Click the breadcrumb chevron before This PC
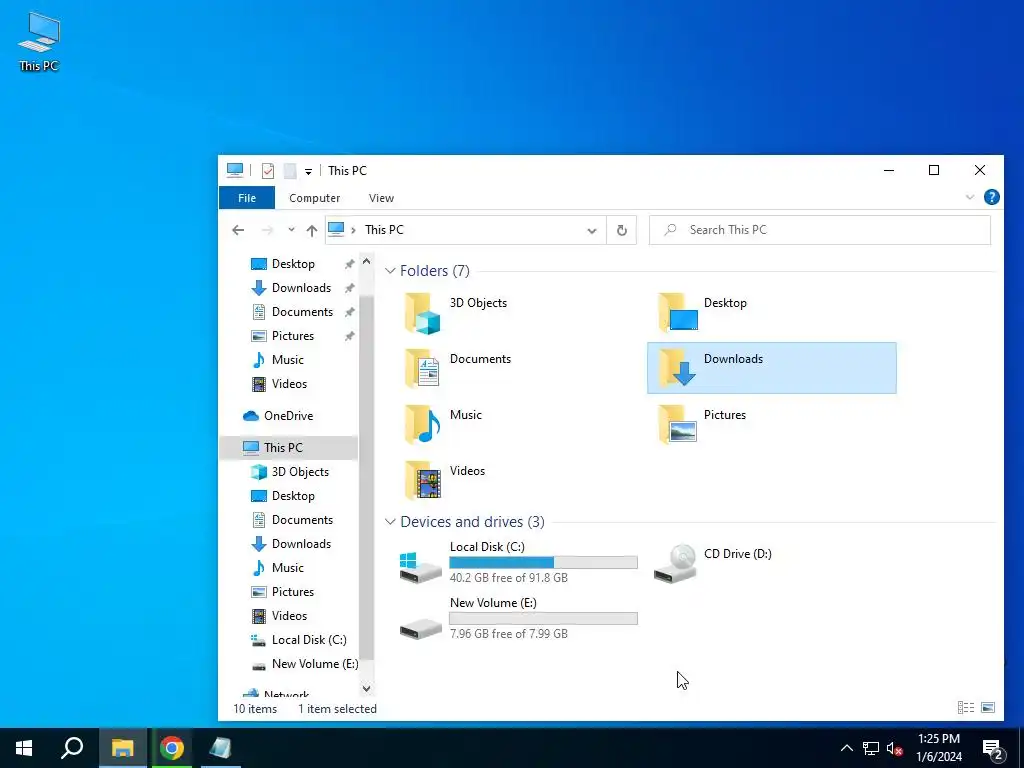Viewport: 1024px width, 768px height. coord(353,230)
